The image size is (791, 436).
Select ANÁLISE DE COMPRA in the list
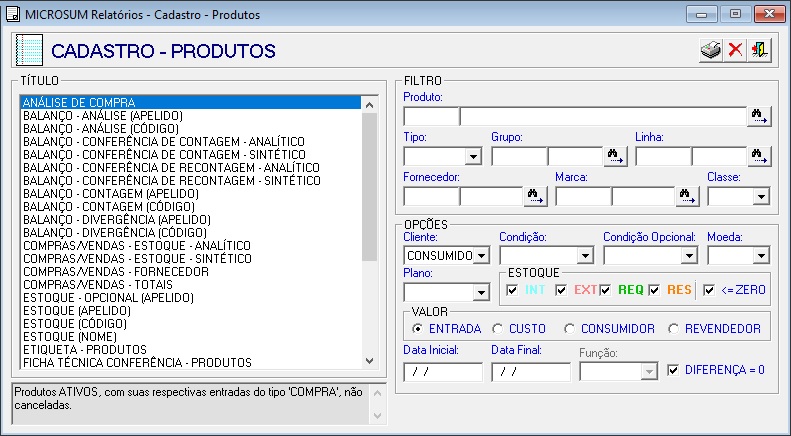tap(191, 102)
